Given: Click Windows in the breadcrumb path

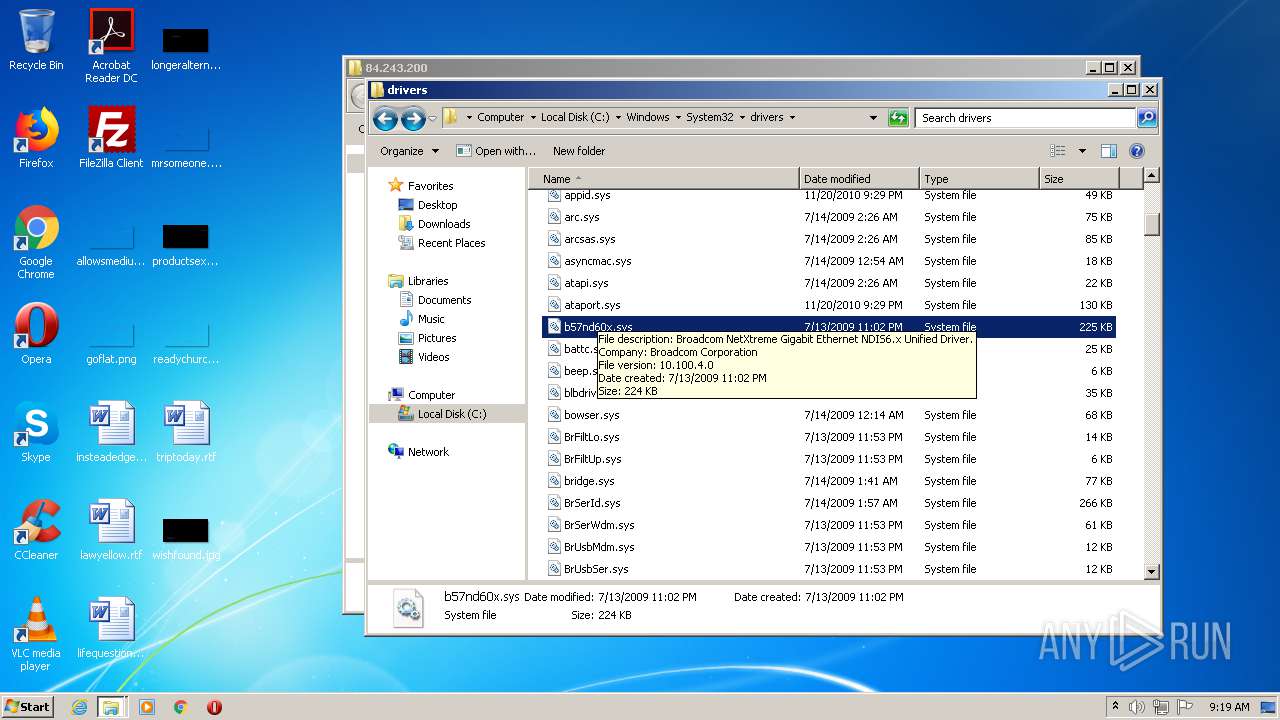Looking at the screenshot, I should [x=648, y=117].
